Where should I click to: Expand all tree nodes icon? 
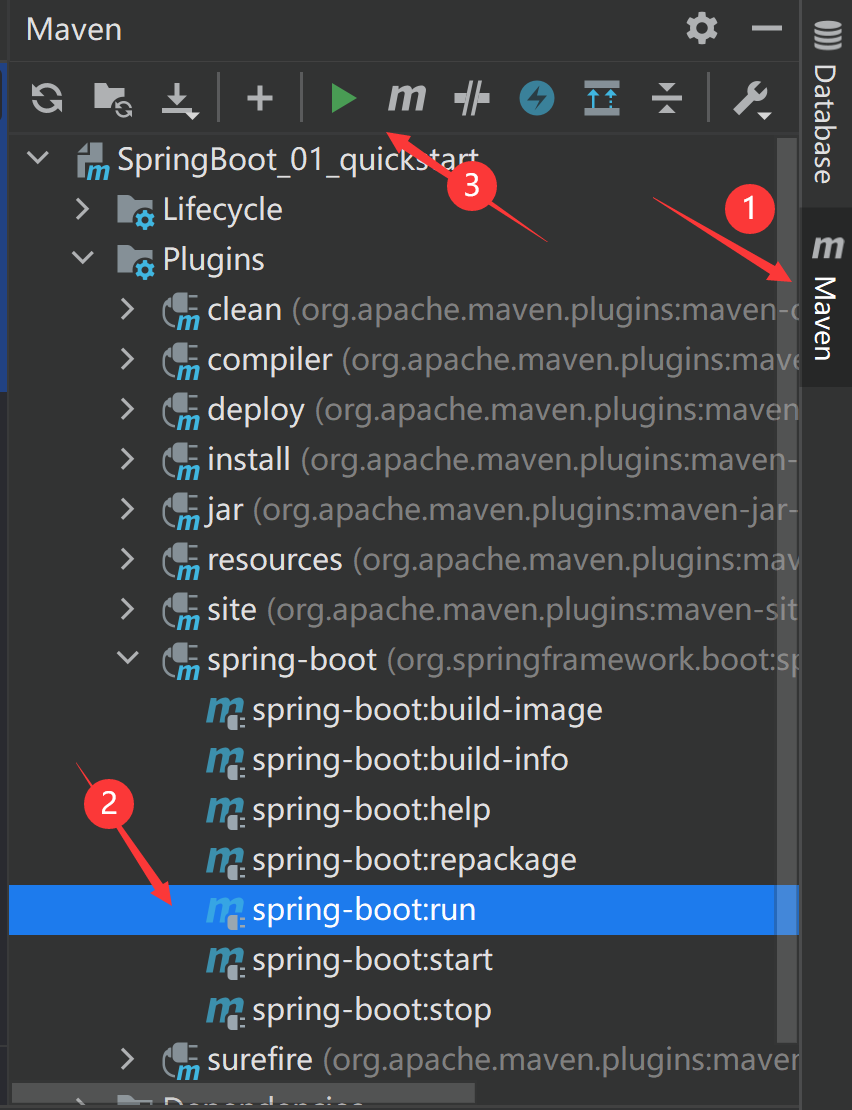tap(601, 98)
